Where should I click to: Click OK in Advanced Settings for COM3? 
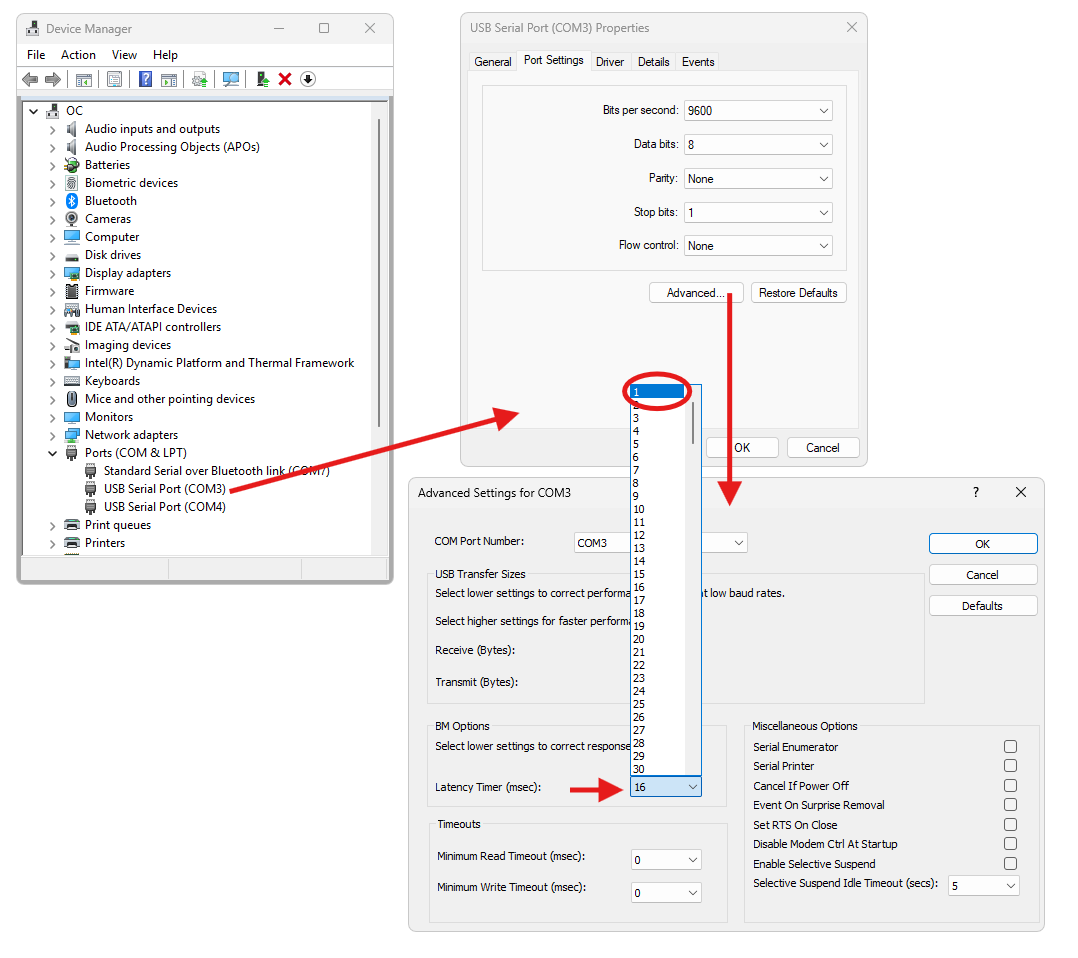(x=982, y=544)
